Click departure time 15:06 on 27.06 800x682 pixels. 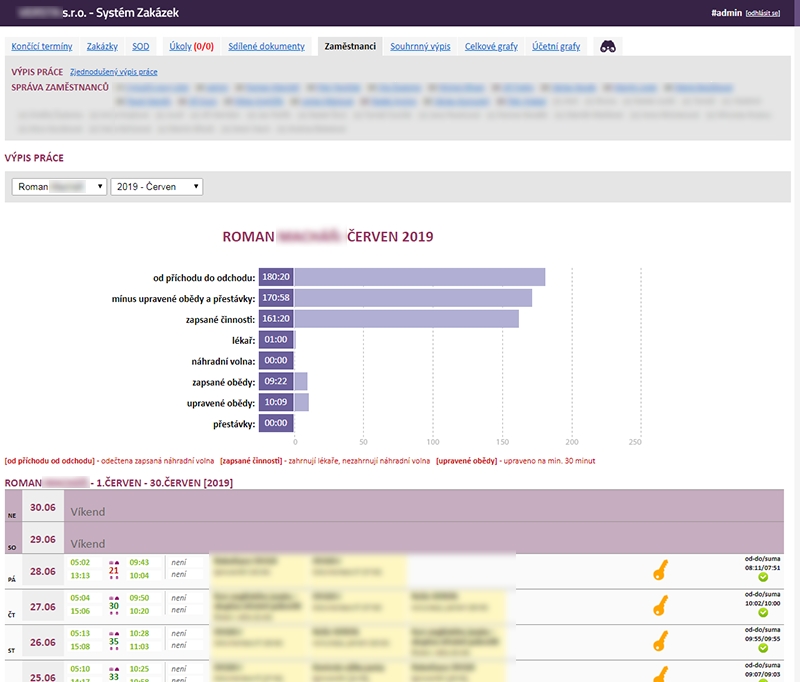coord(80,611)
